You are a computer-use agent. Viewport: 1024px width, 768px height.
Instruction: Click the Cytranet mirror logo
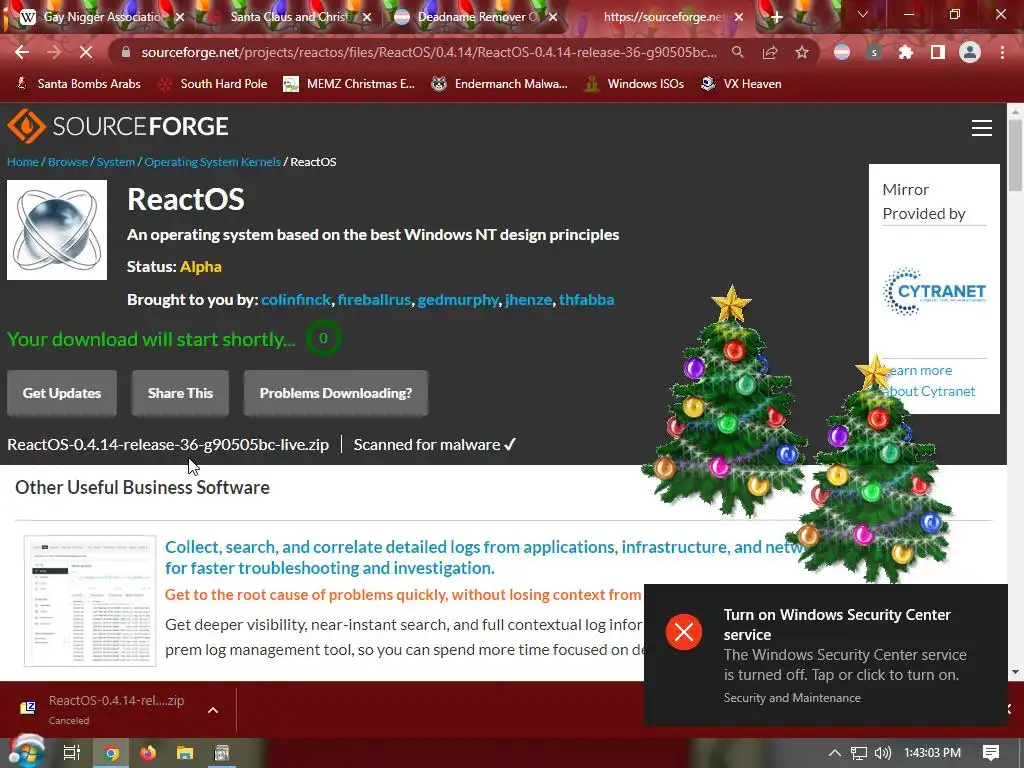[934, 291]
